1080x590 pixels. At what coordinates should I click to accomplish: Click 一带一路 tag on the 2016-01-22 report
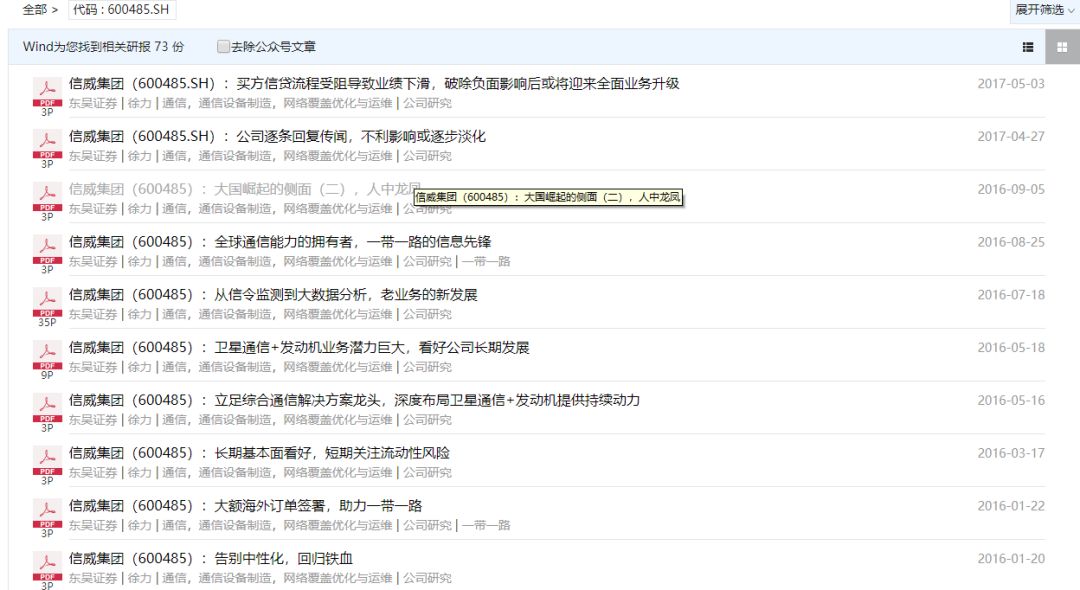pyautogui.click(x=486, y=525)
